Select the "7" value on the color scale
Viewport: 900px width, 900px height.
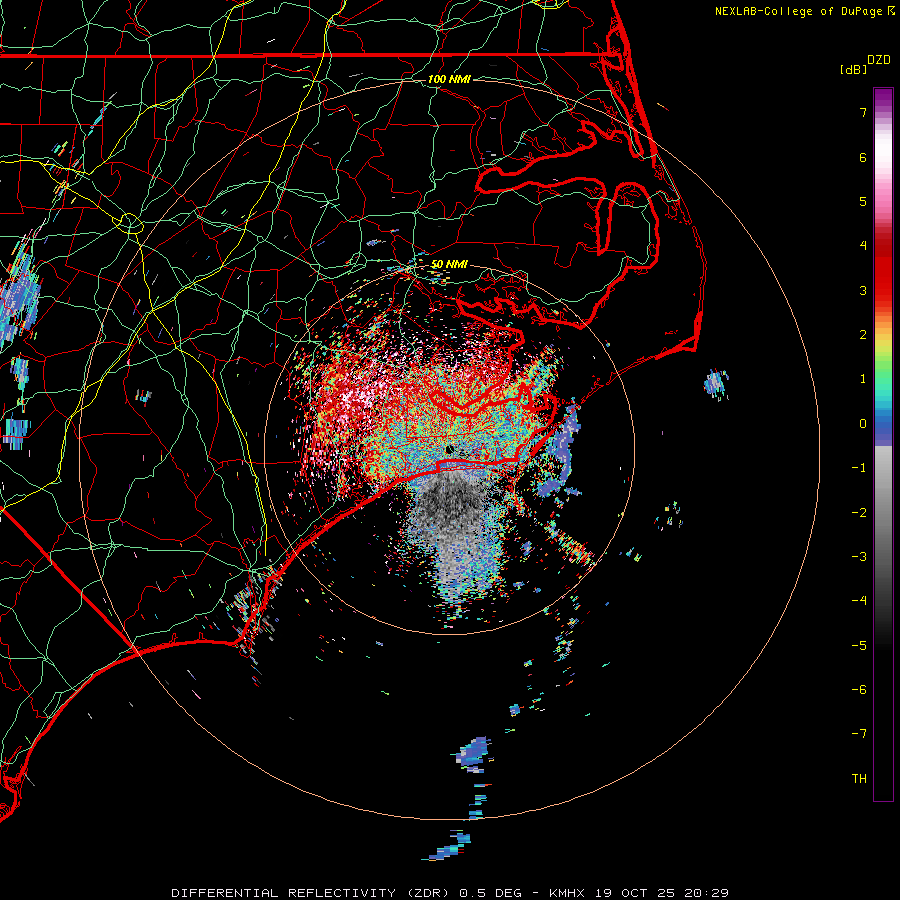[x=863, y=113]
